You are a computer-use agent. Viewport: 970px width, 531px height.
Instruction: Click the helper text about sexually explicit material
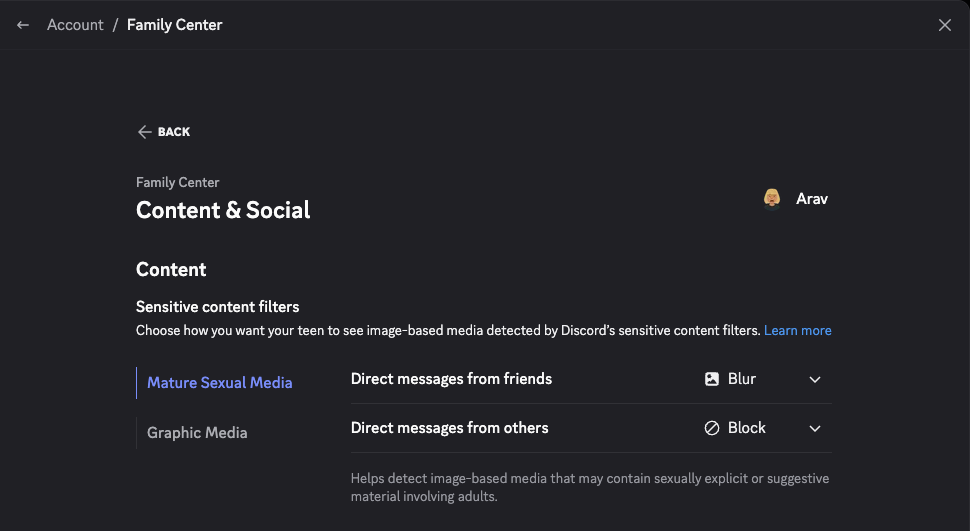590,487
